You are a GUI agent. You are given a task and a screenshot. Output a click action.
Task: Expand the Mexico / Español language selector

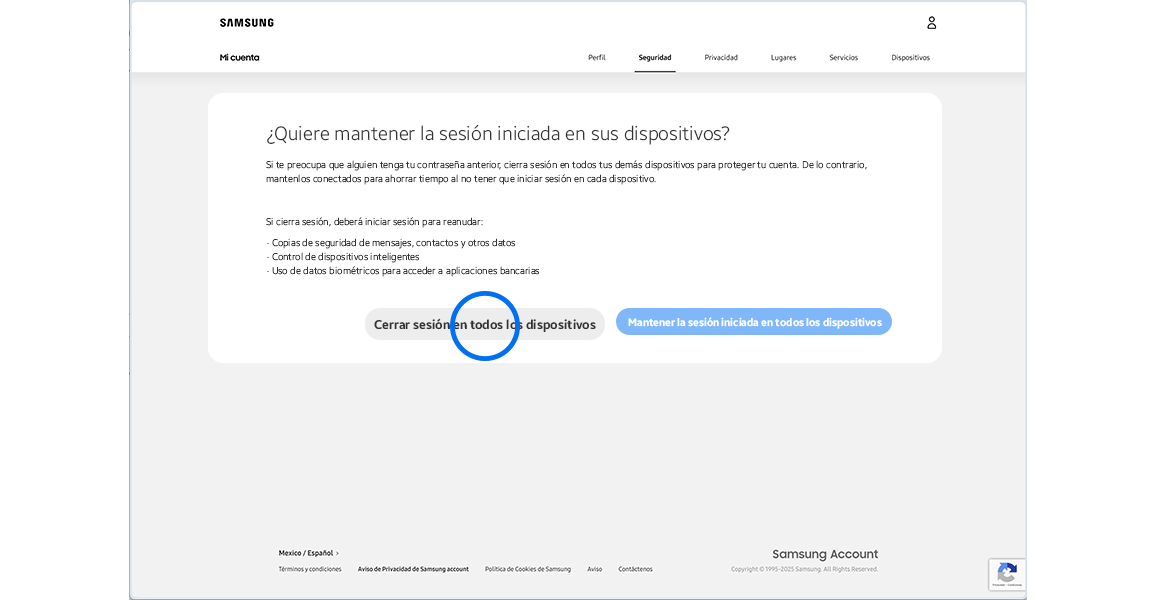(x=305, y=551)
